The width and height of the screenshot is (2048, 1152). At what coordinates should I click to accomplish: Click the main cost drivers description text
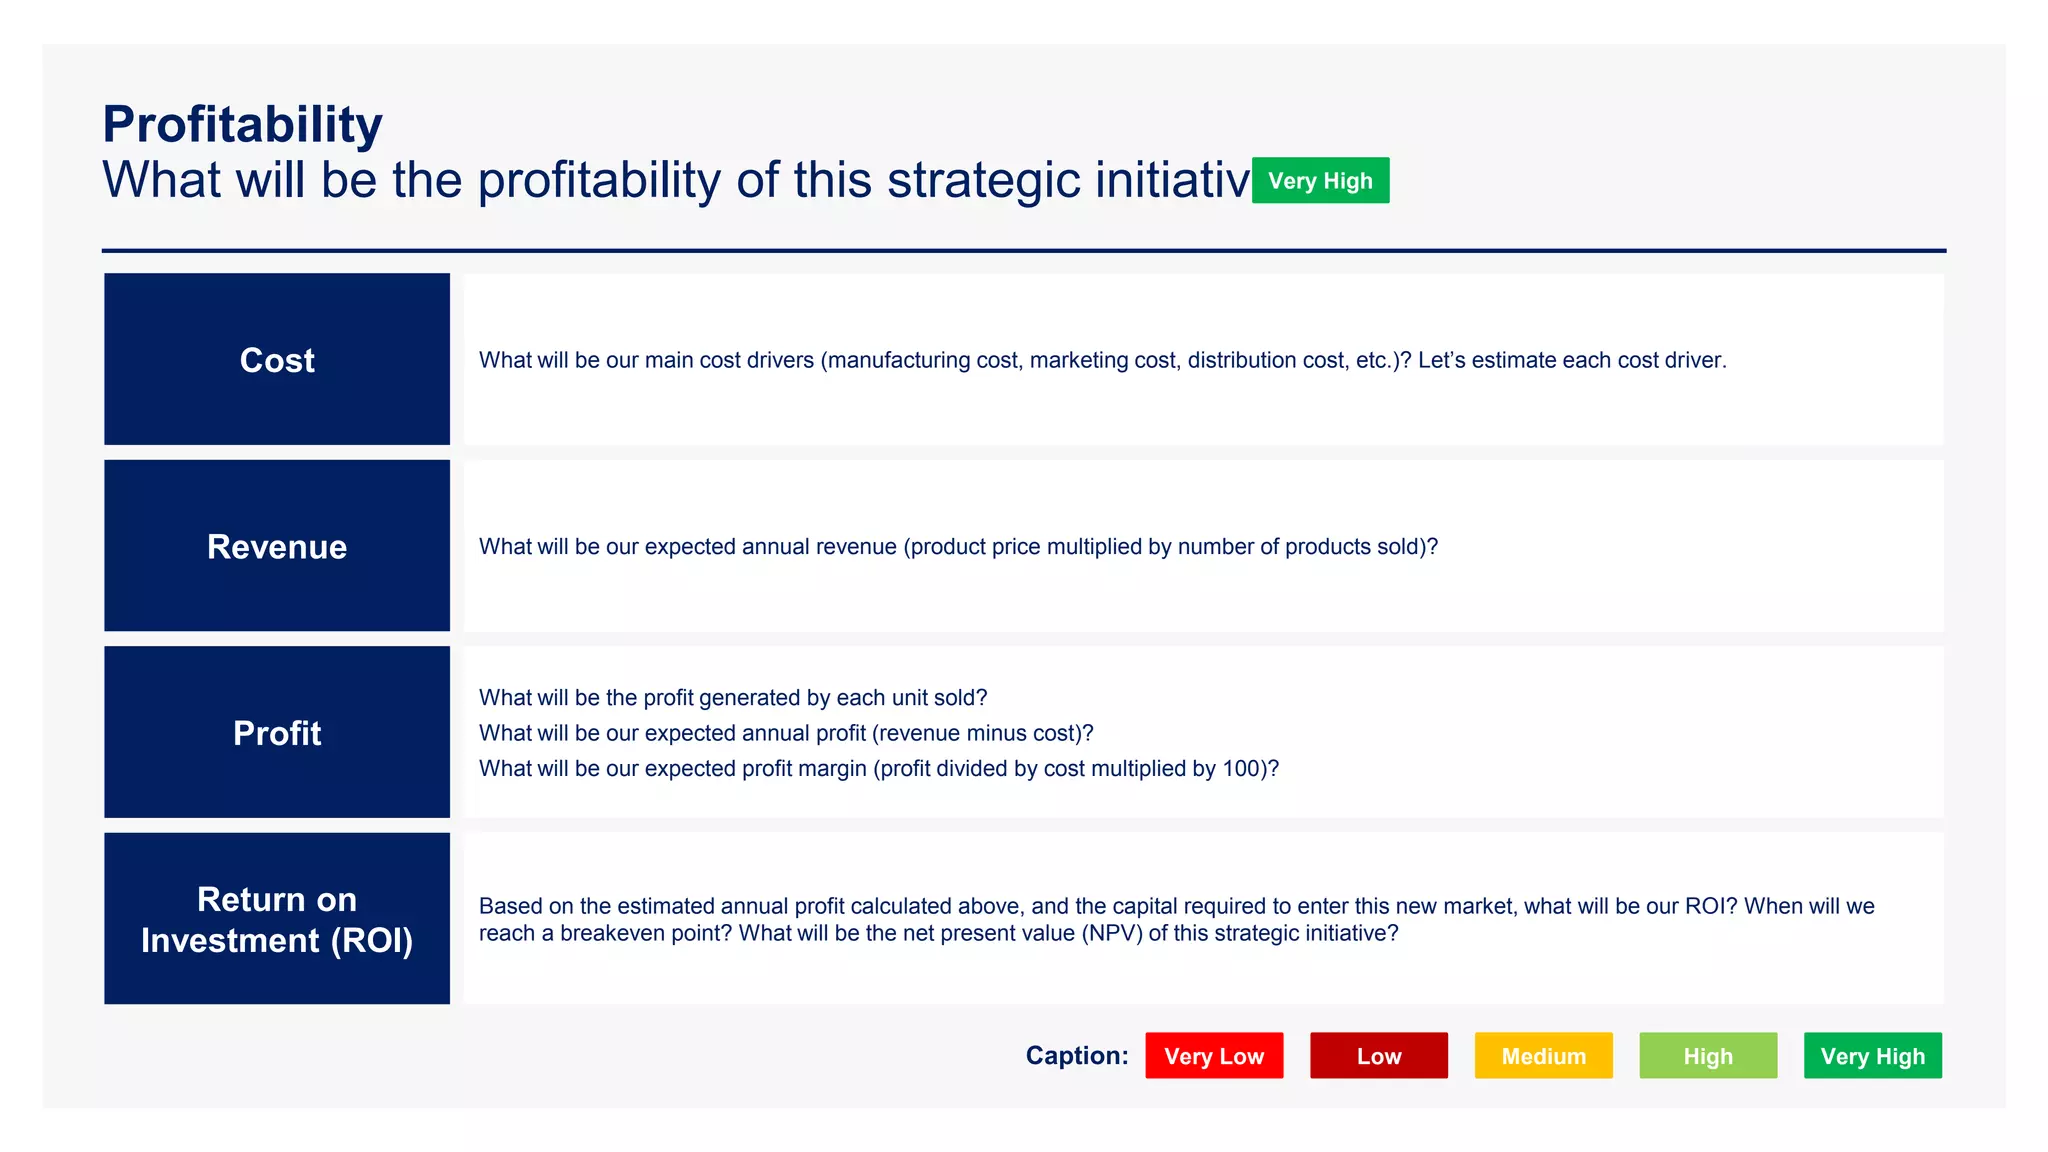coord(1102,360)
